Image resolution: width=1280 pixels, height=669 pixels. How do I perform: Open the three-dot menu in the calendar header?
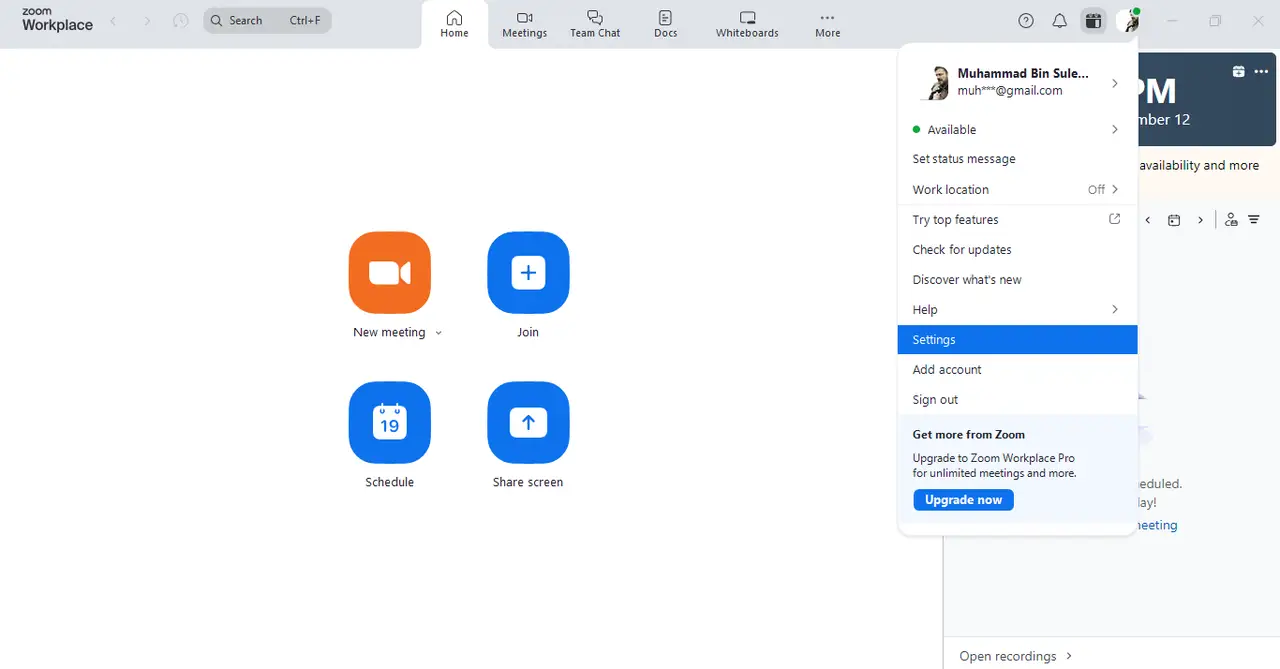pos(1261,71)
